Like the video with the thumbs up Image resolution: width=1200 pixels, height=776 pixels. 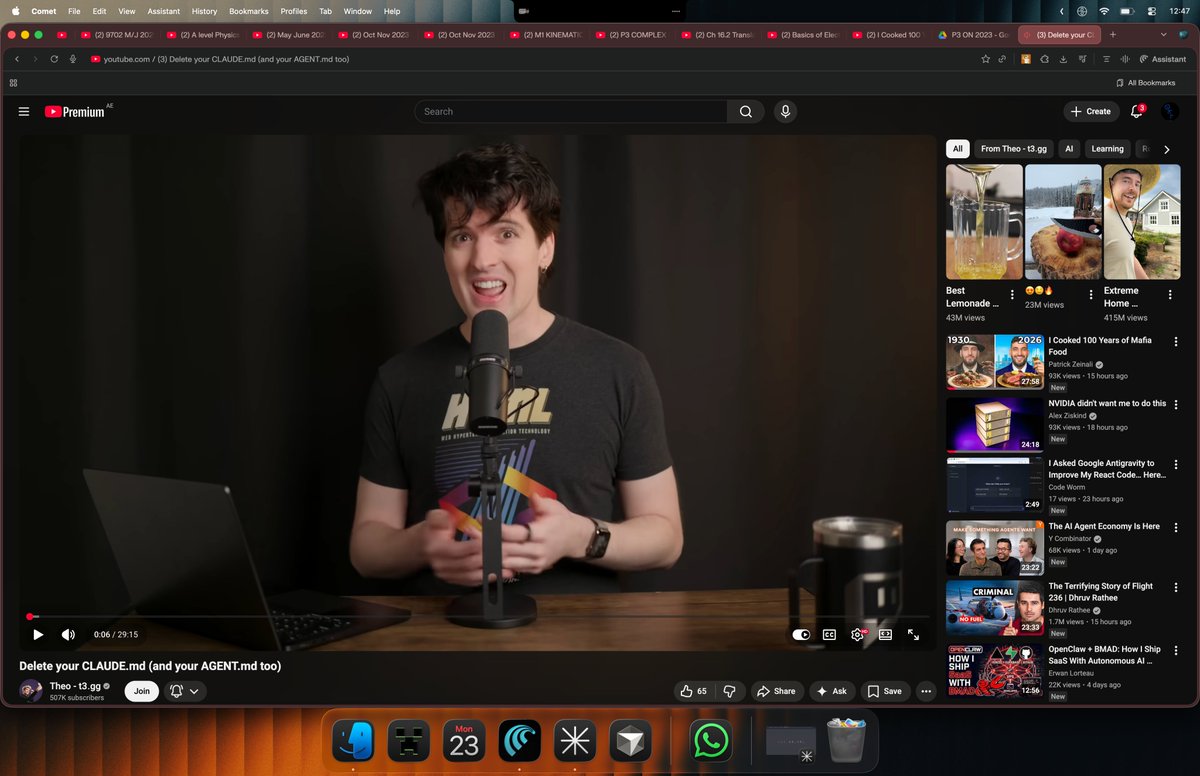(x=695, y=691)
